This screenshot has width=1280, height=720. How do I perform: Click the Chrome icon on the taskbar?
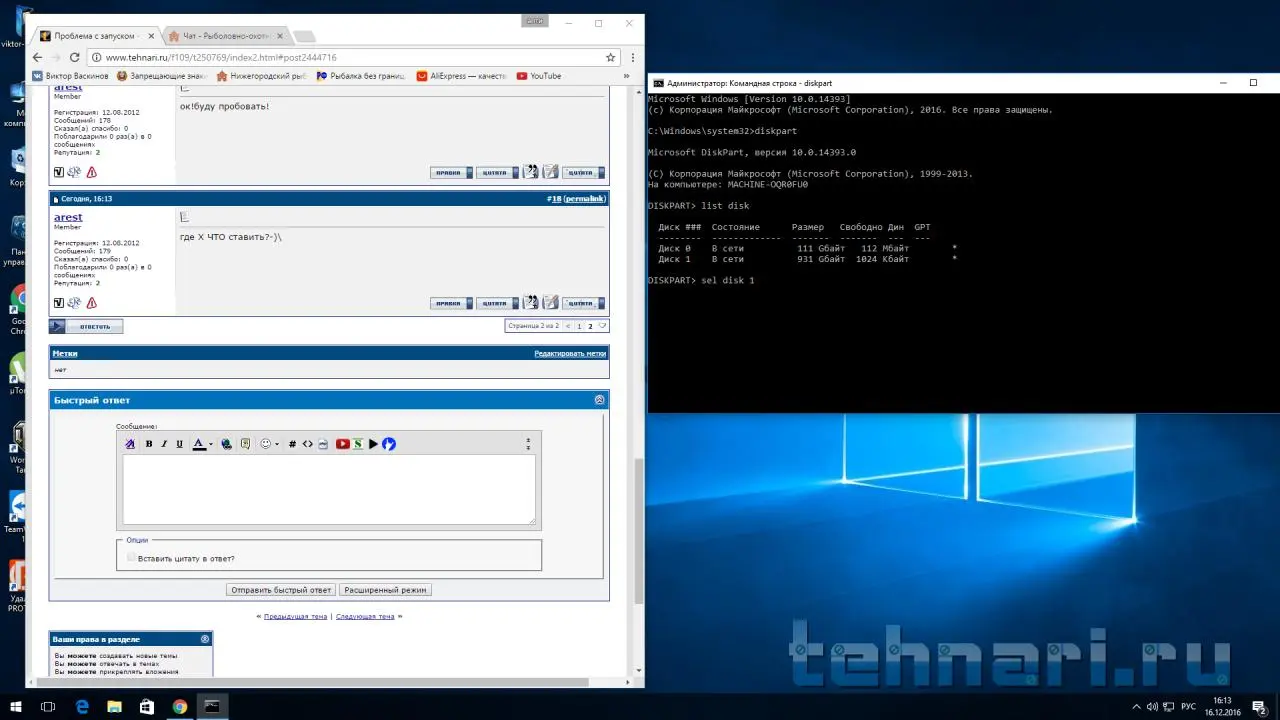click(x=180, y=706)
